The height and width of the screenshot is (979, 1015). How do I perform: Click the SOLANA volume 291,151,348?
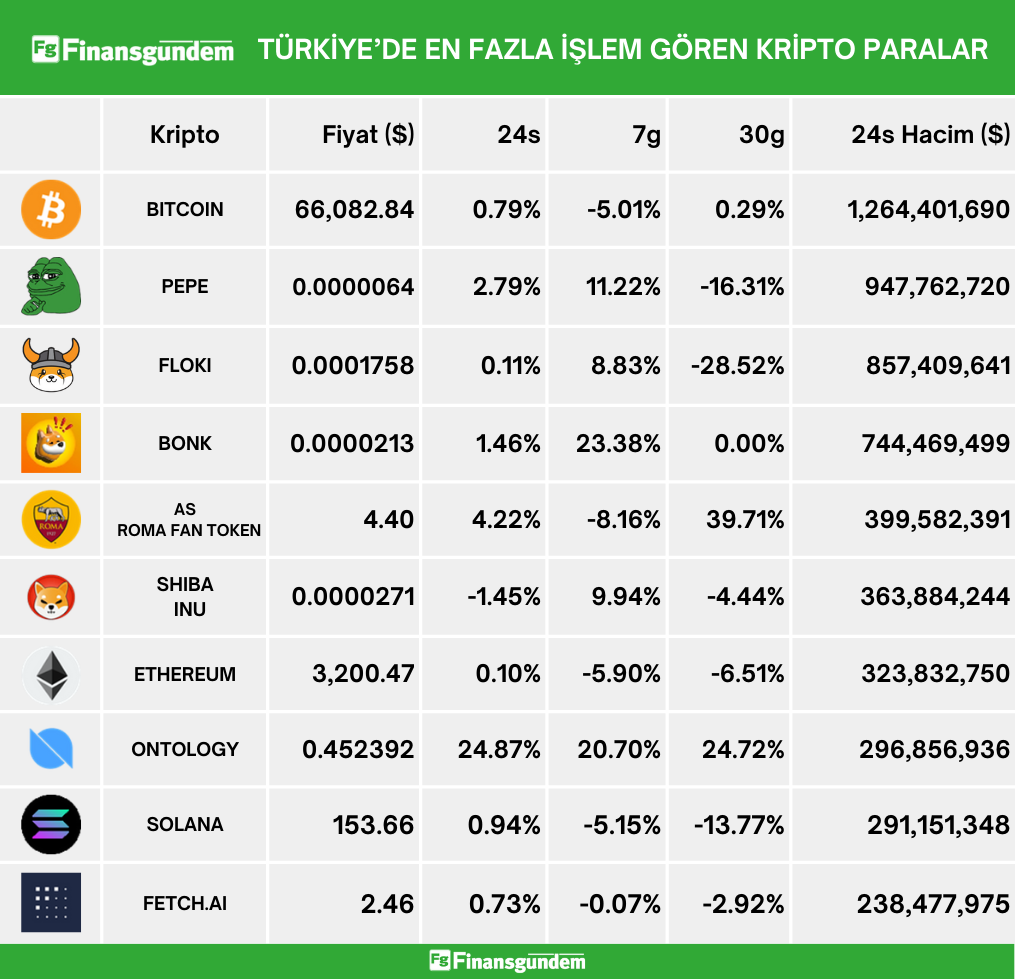pos(937,825)
